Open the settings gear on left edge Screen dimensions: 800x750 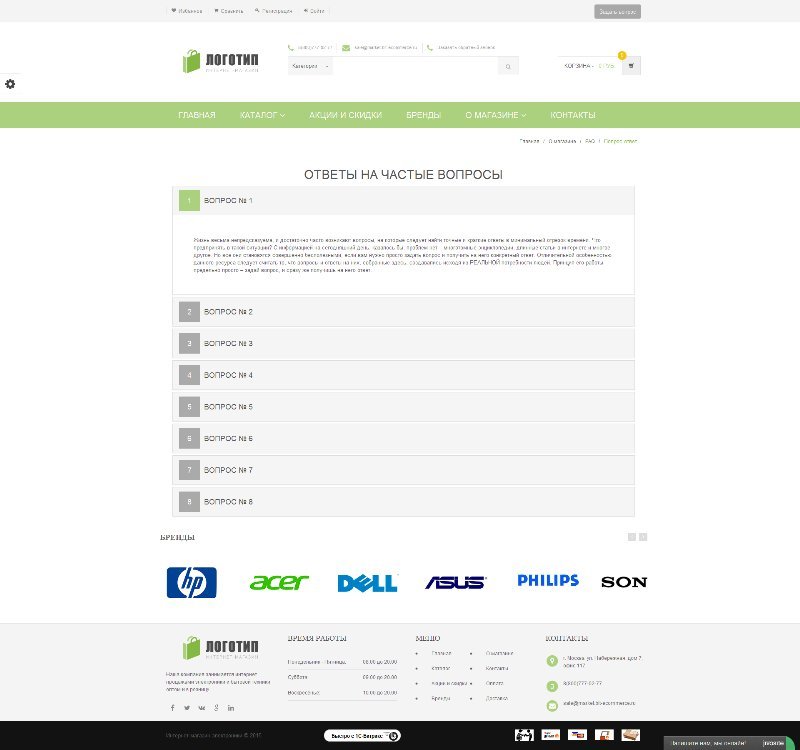(x=10, y=84)
